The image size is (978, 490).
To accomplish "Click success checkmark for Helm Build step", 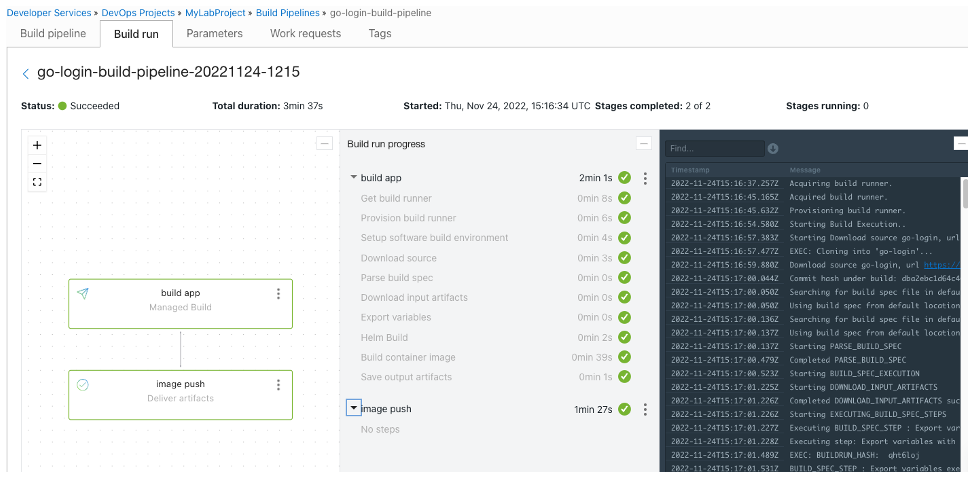I will 624,337.
